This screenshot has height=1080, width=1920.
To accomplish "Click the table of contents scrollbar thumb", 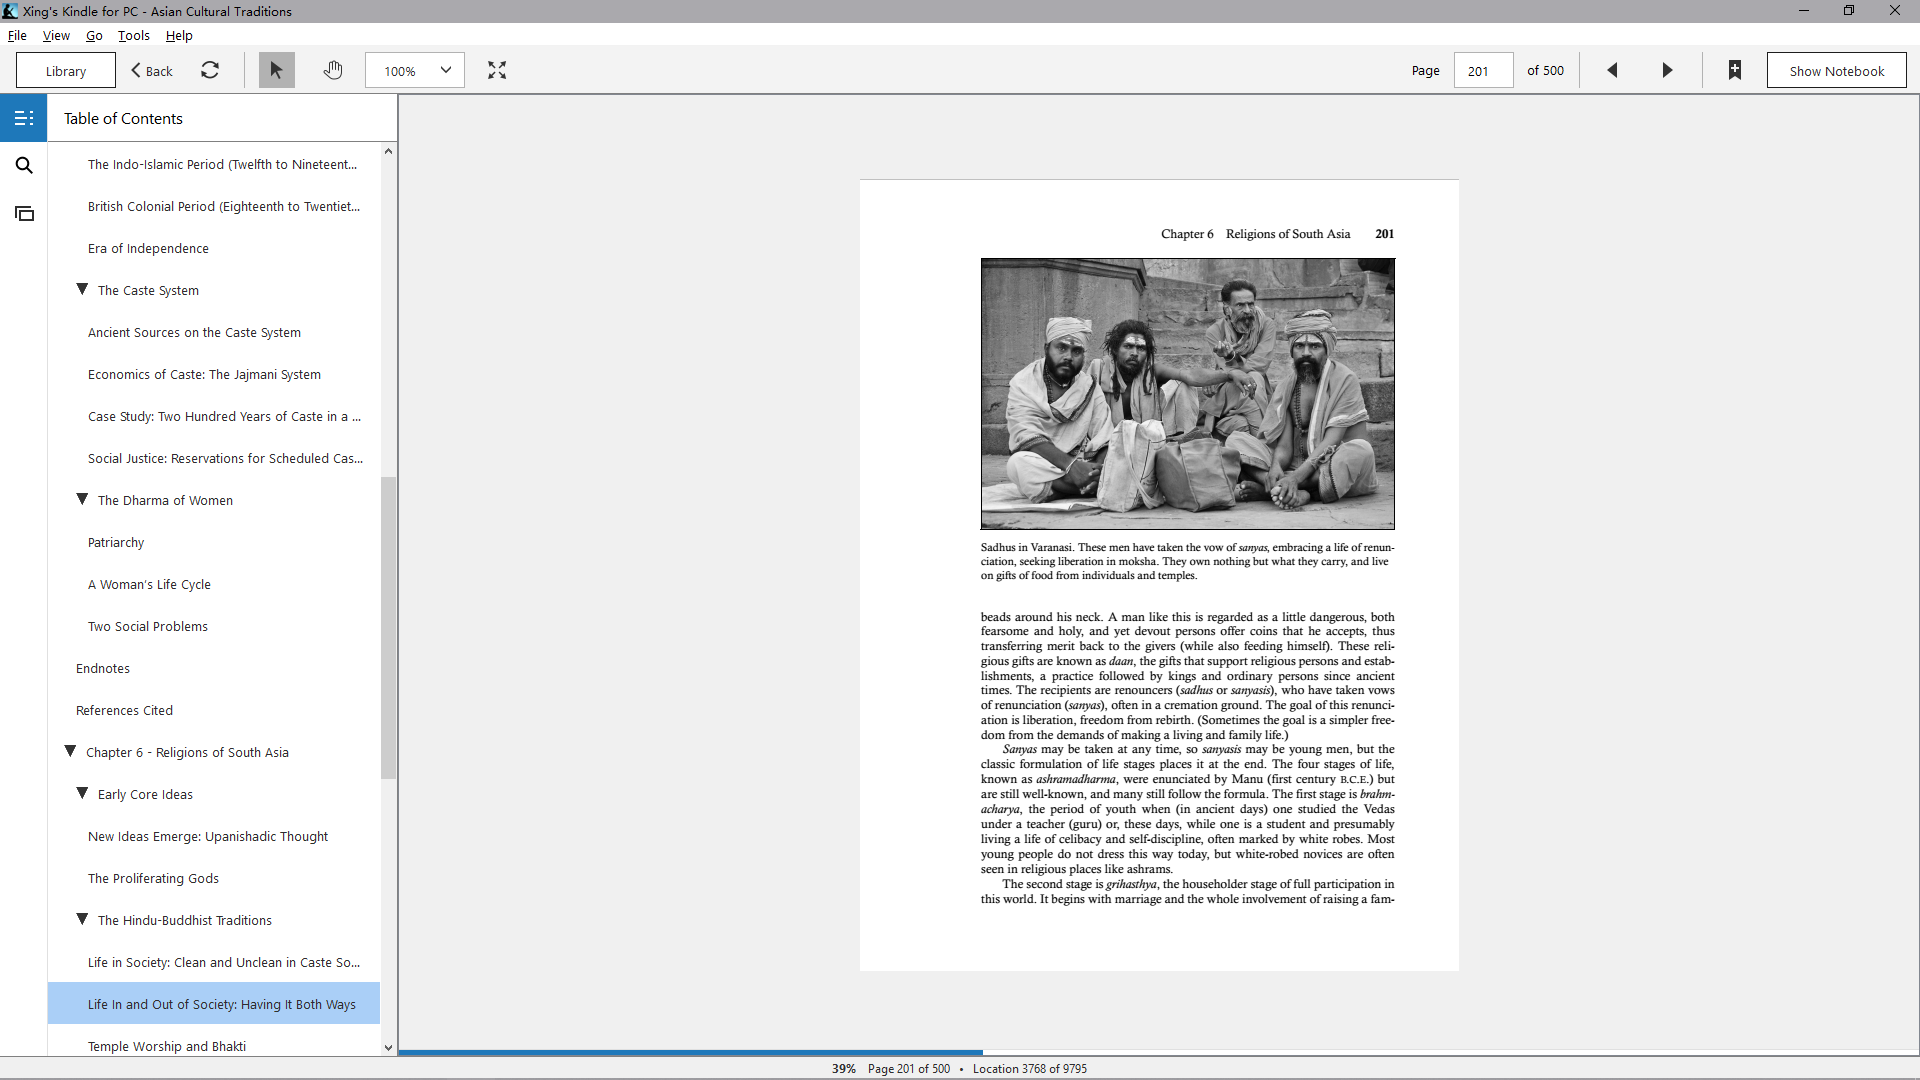I will pyautogui.click(x=388, y=628).
